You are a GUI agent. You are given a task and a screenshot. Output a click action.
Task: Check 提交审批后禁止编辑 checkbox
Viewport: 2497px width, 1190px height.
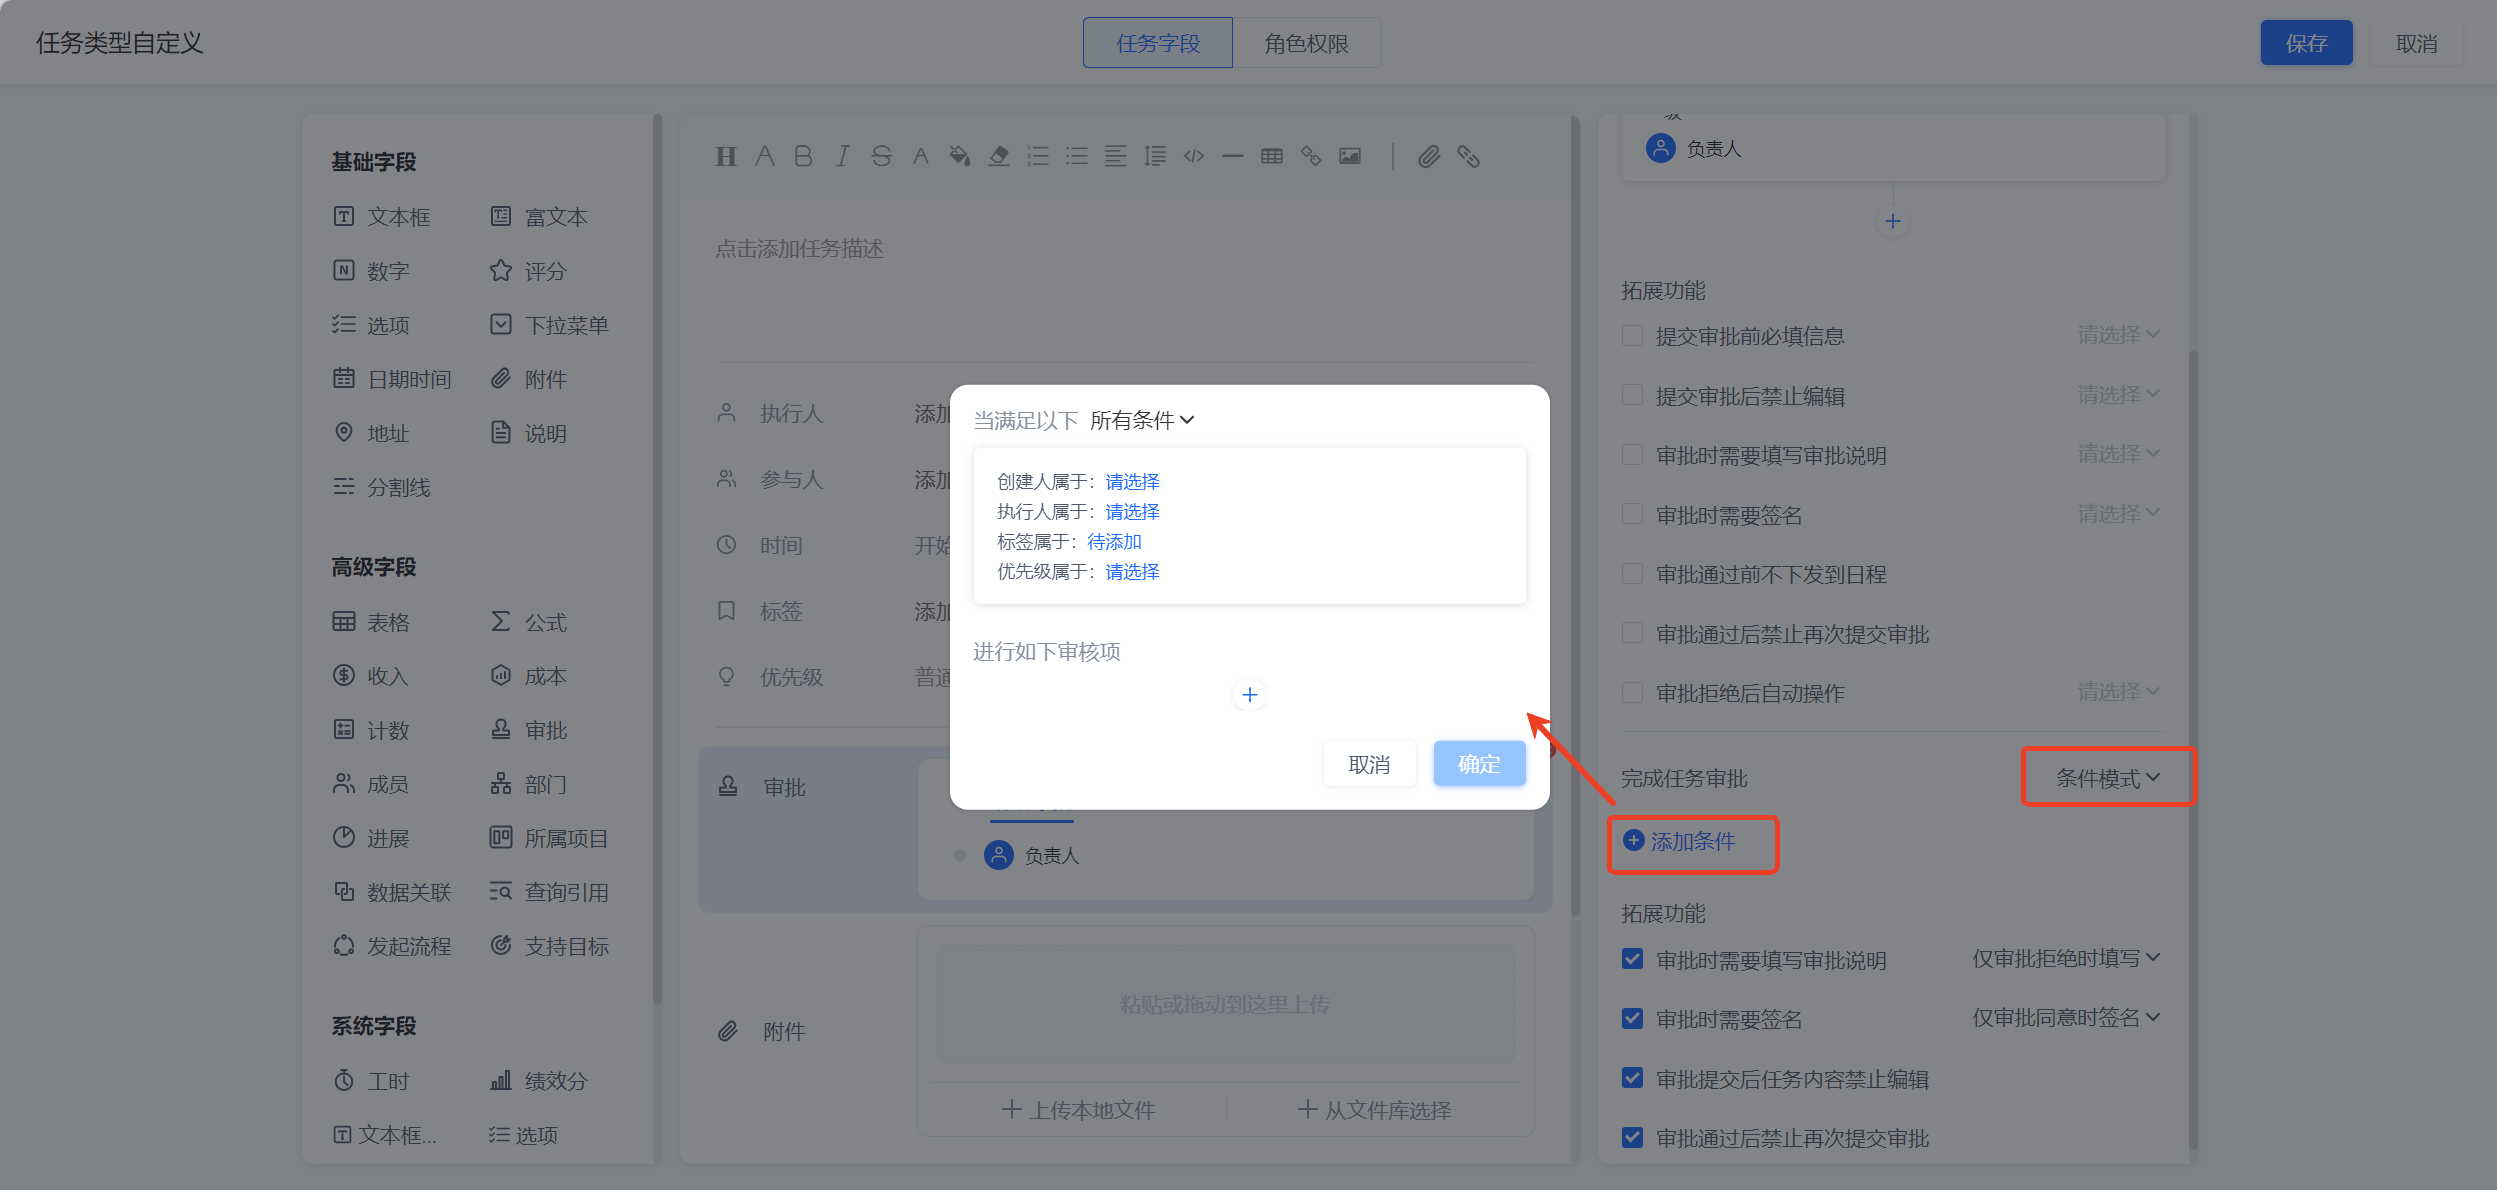click(x=1632, y=396)
